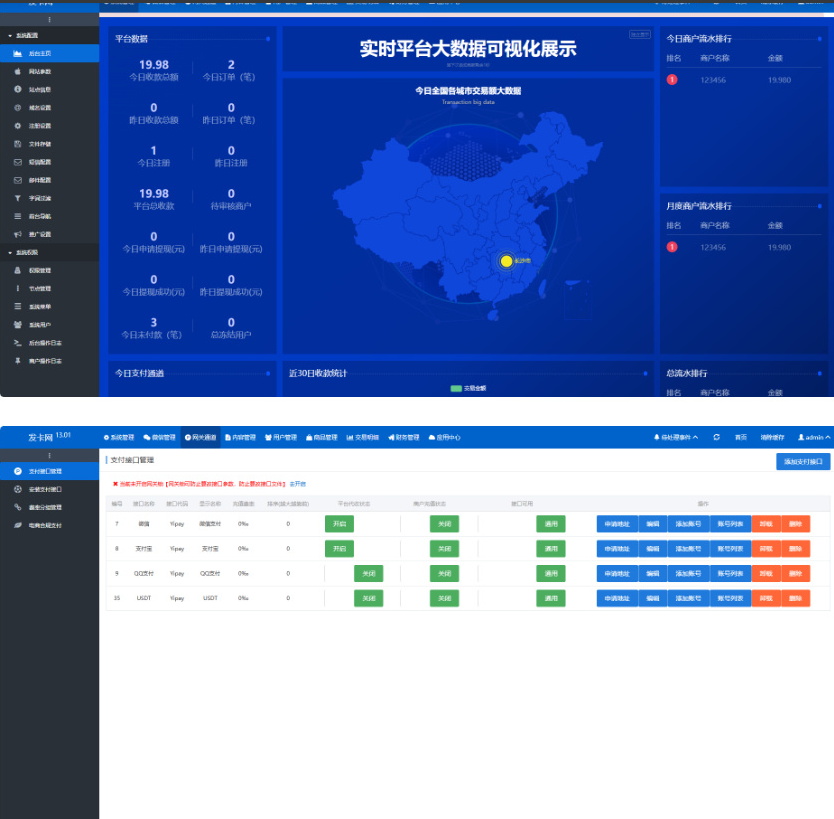Open the 应用中心 top menu
The height and width of the screenshot is (819, 834).
point(445,437)
